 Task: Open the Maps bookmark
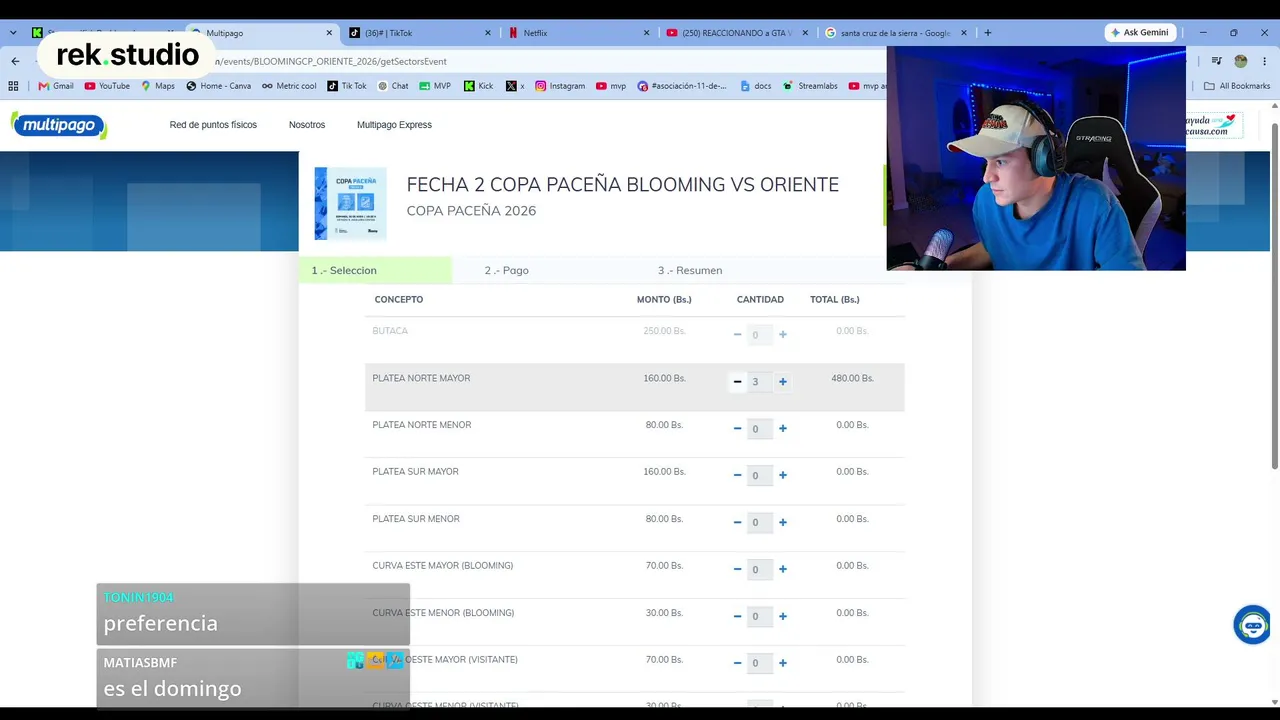[x=158, y=86]
